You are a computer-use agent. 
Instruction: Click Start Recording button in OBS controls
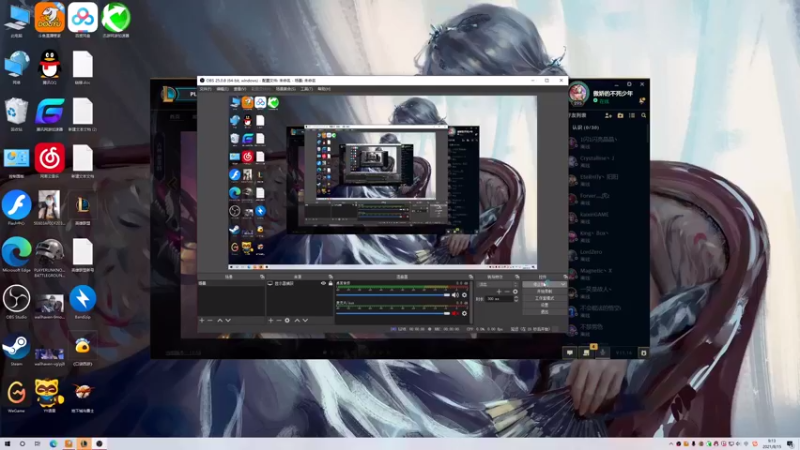pyautogui.click(x=544, y=291)
